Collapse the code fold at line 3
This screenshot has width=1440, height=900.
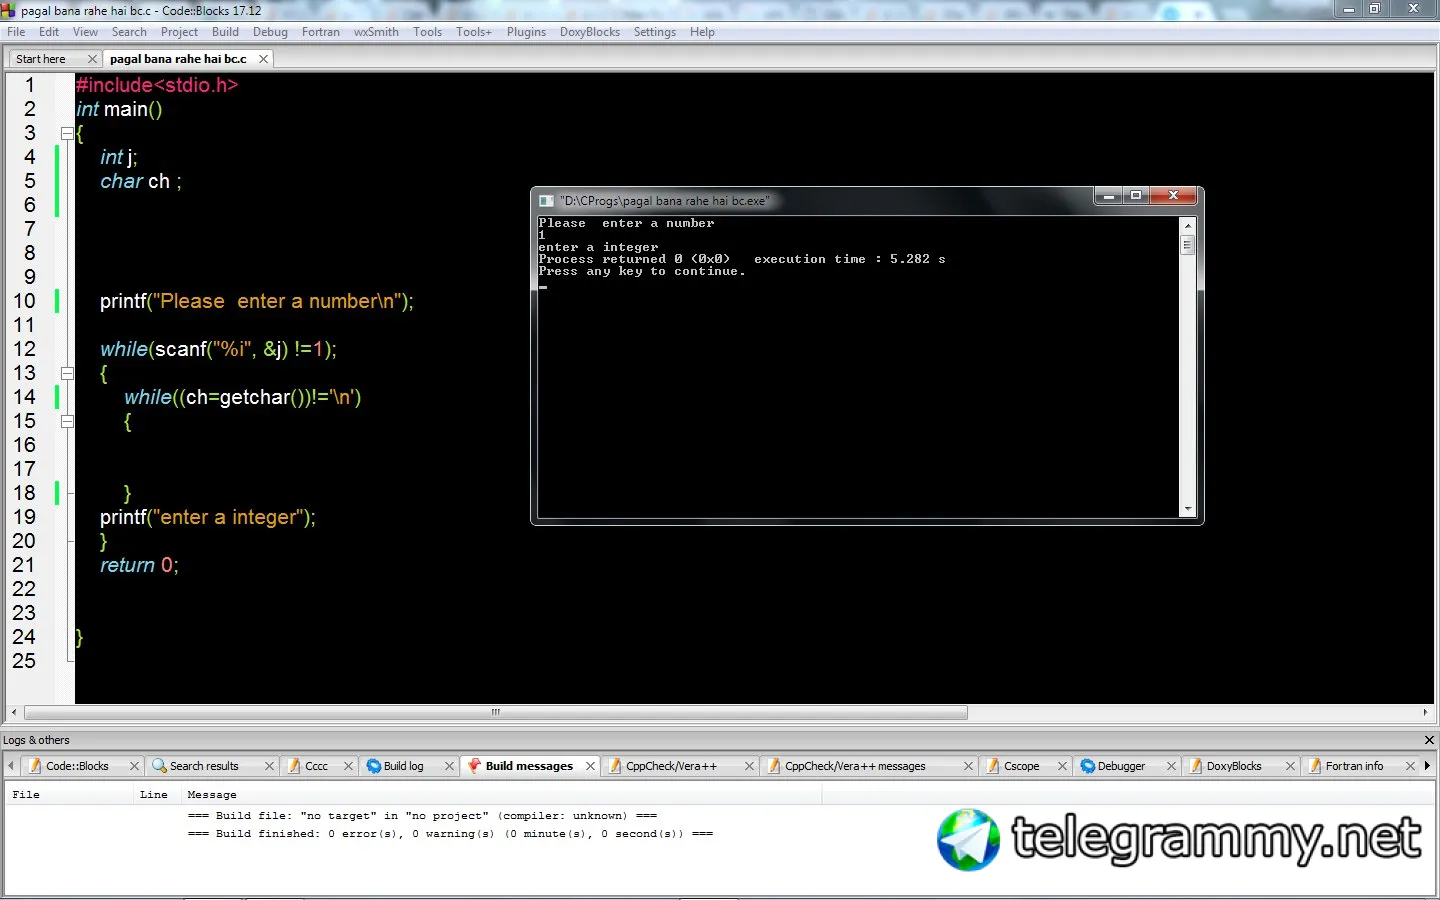click(67, 133)
